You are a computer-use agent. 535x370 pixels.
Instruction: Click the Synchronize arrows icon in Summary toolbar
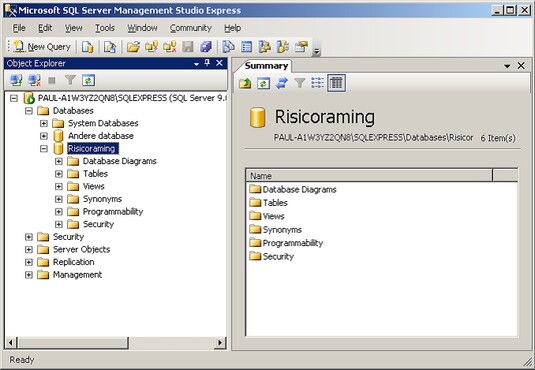282,83
